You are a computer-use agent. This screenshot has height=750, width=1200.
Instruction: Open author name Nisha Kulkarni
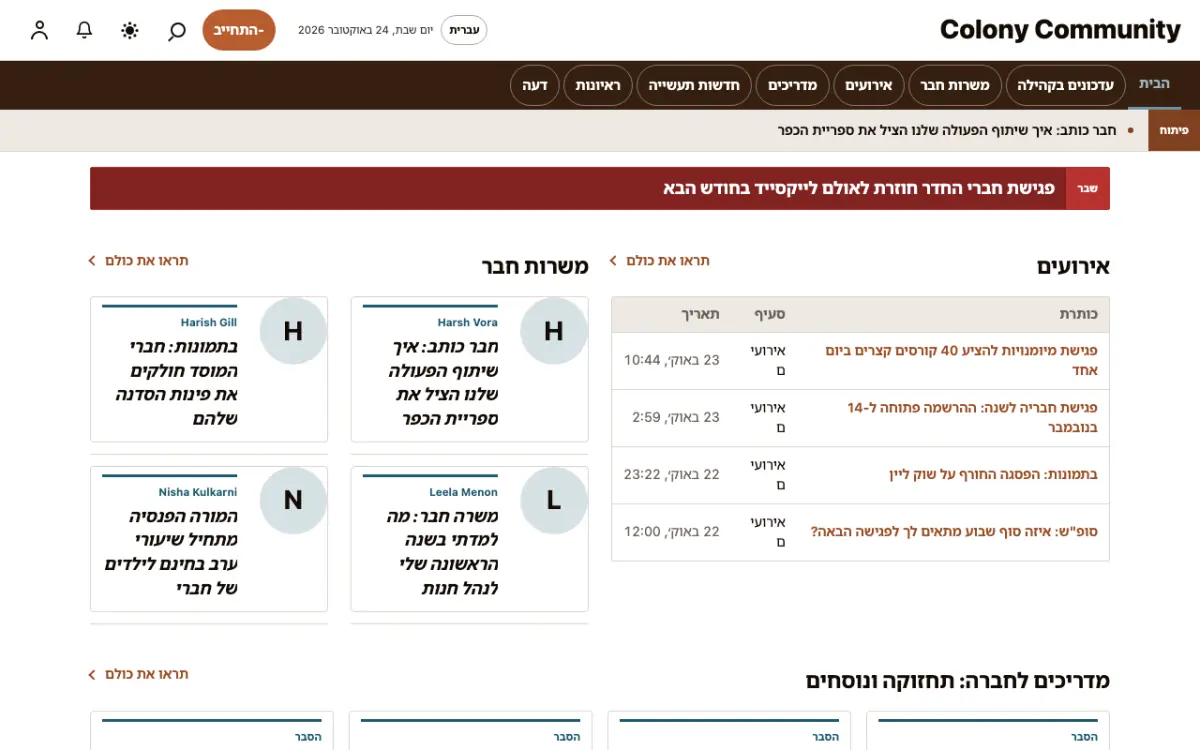(197, 492)
